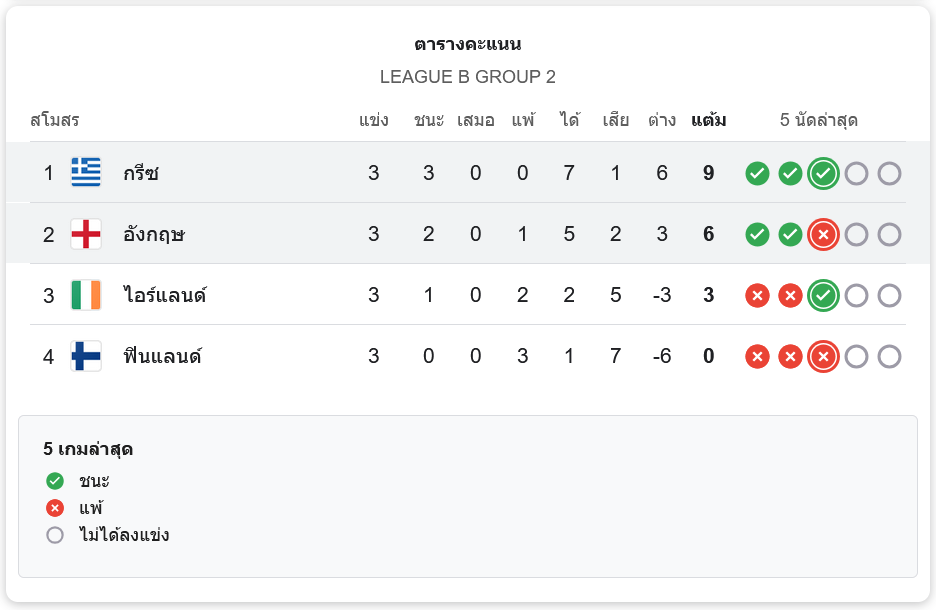The image size is (936, 610).
Task: Click Ireland's first loss result icon
Action: [x=757, y=295]
